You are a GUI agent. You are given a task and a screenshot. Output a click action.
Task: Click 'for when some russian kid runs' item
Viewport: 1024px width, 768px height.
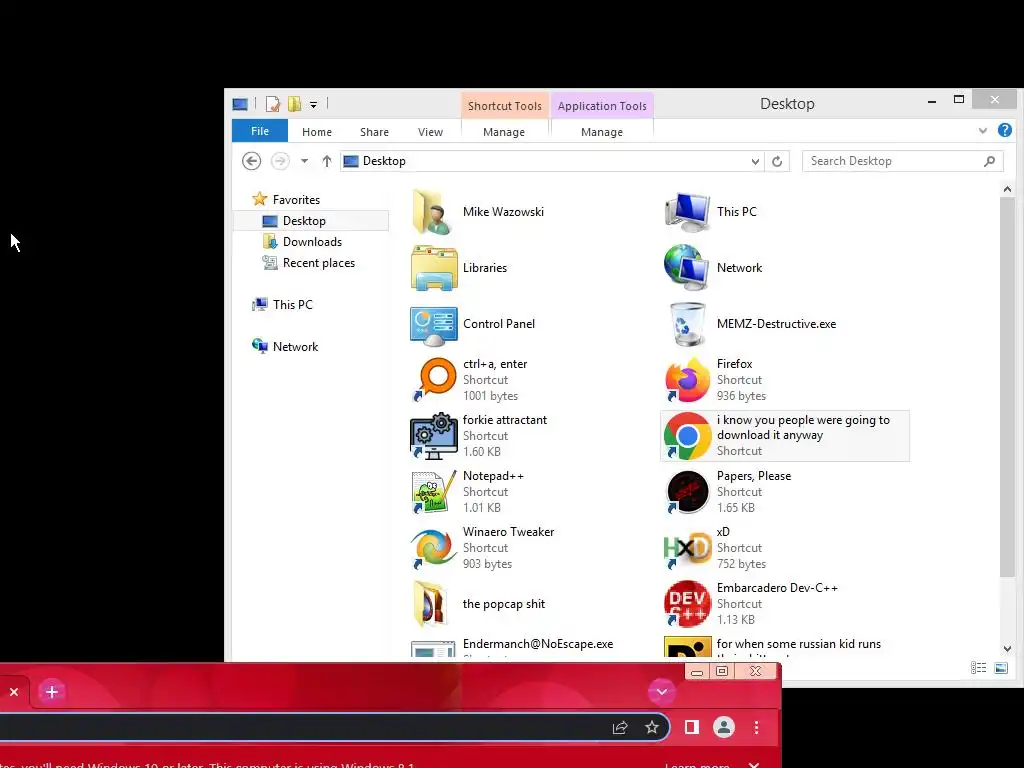799,644
